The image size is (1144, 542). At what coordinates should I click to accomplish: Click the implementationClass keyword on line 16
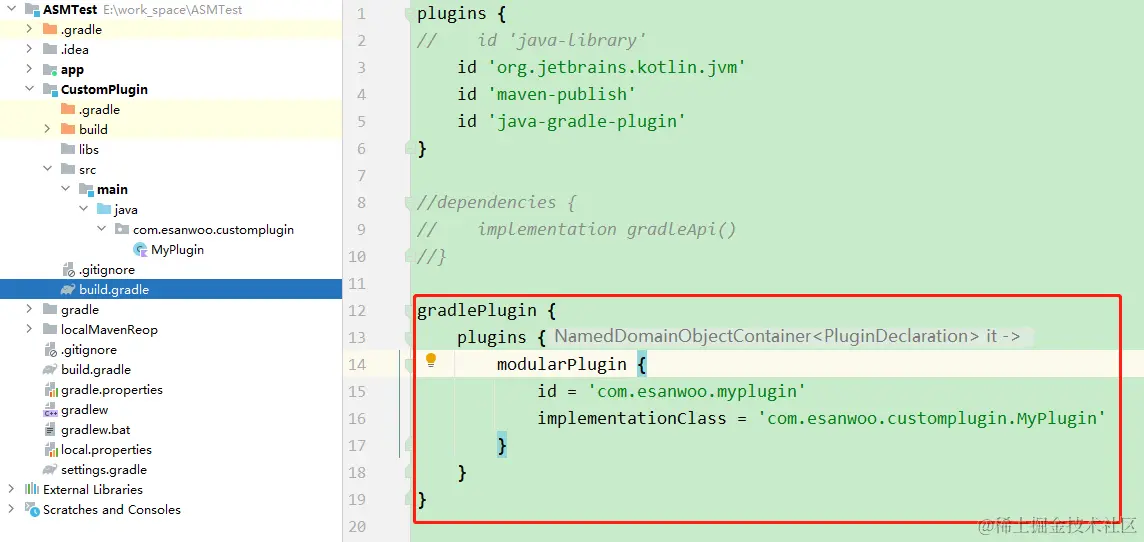(632, 419)
